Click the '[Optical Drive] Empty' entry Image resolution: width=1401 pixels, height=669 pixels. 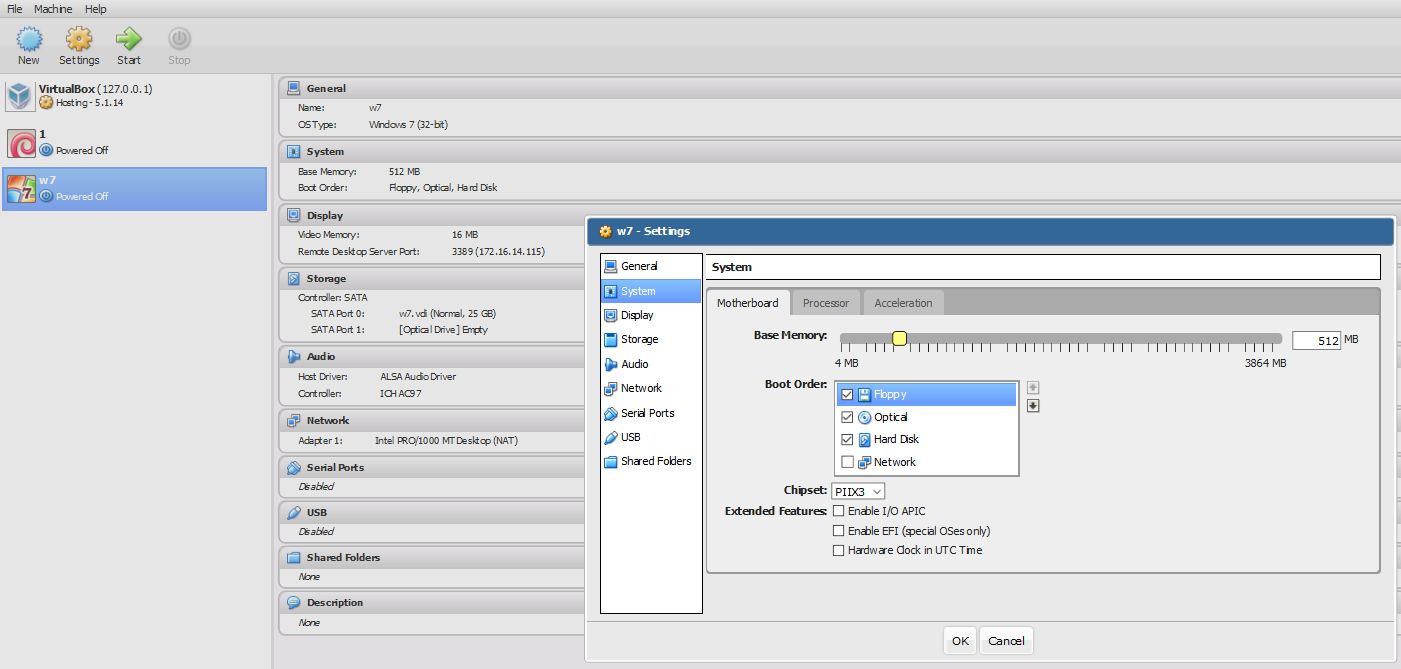pos(443,329)
